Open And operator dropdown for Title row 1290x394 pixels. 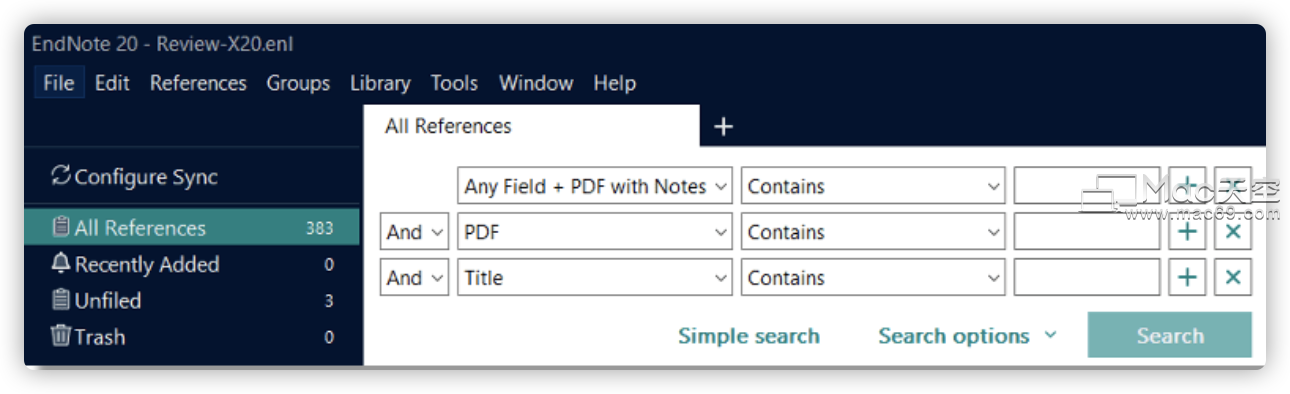tap(415, 278)
